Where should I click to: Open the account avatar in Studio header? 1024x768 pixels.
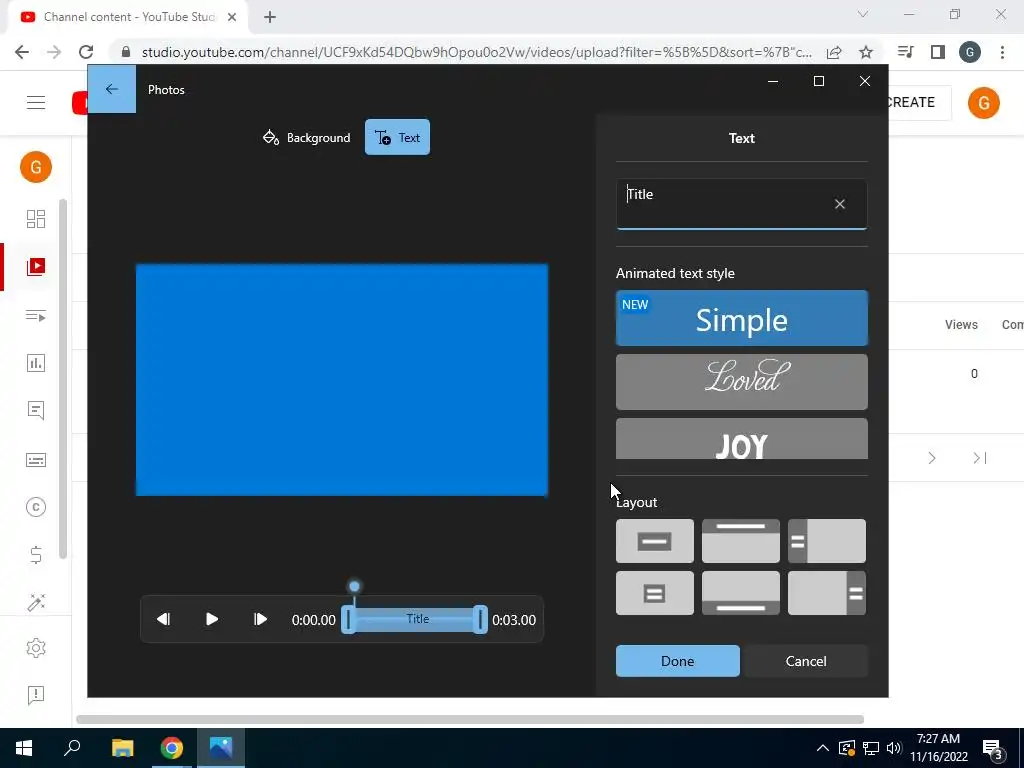984,103
